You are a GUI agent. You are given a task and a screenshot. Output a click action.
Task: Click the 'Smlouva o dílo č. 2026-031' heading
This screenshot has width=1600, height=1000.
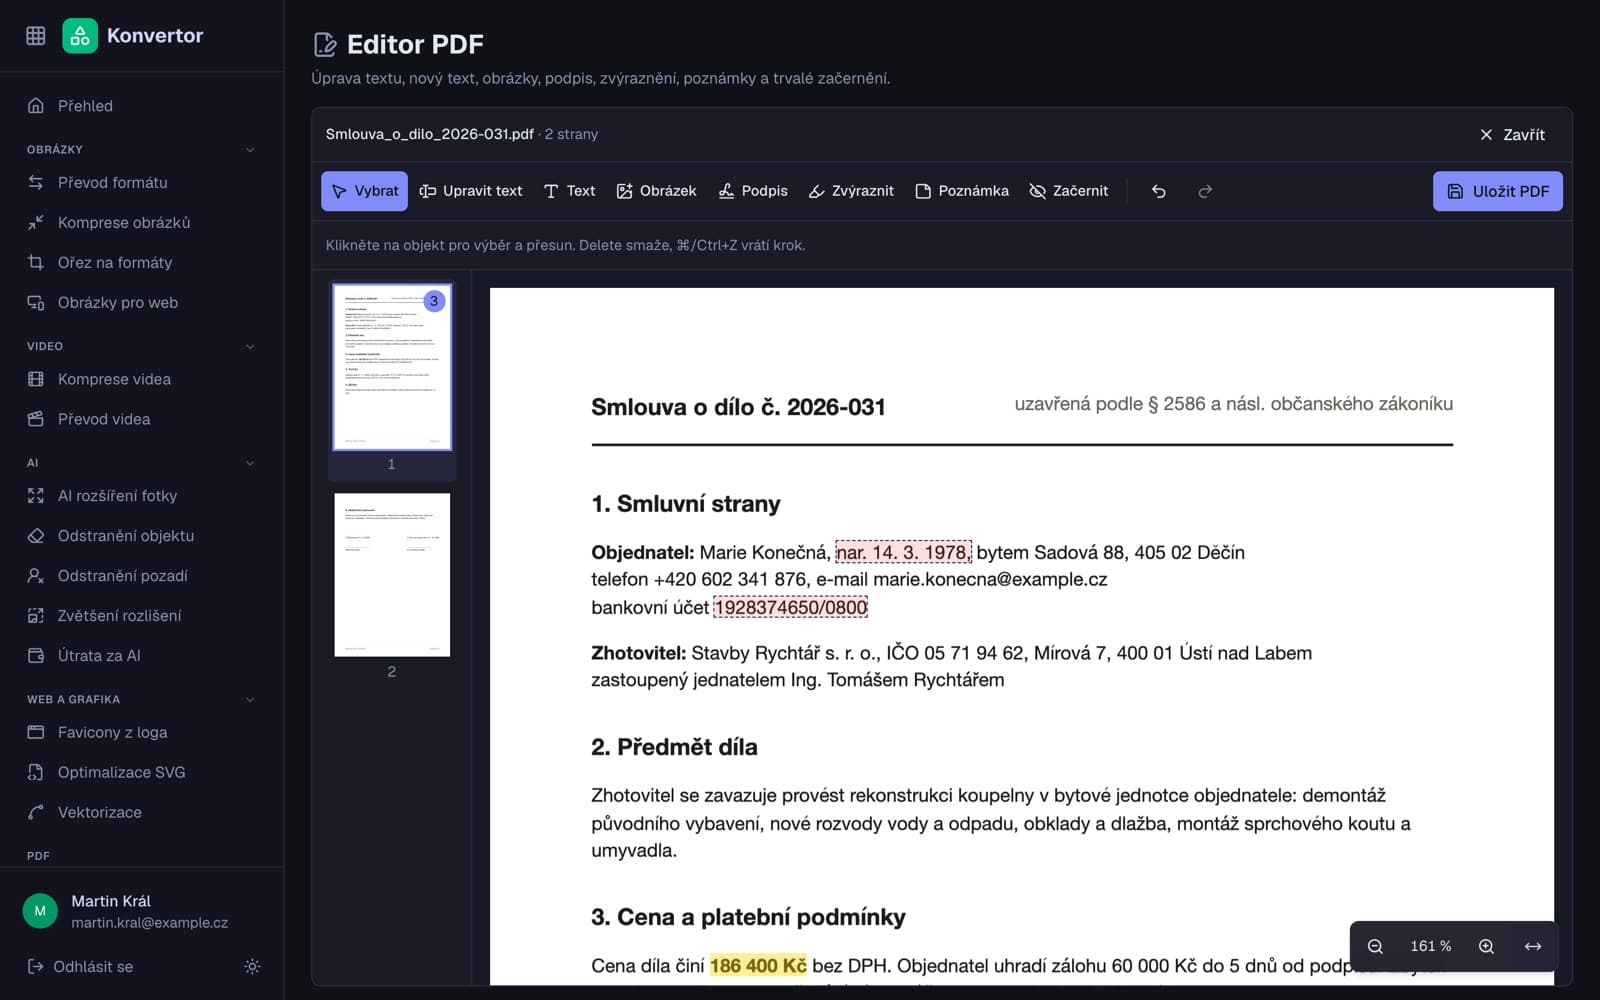click(x=738, y=407)
